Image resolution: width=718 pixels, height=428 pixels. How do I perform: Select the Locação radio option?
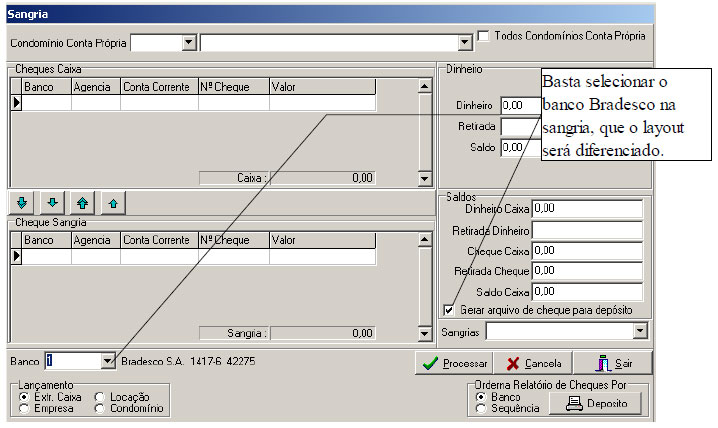tap(100, 397)
